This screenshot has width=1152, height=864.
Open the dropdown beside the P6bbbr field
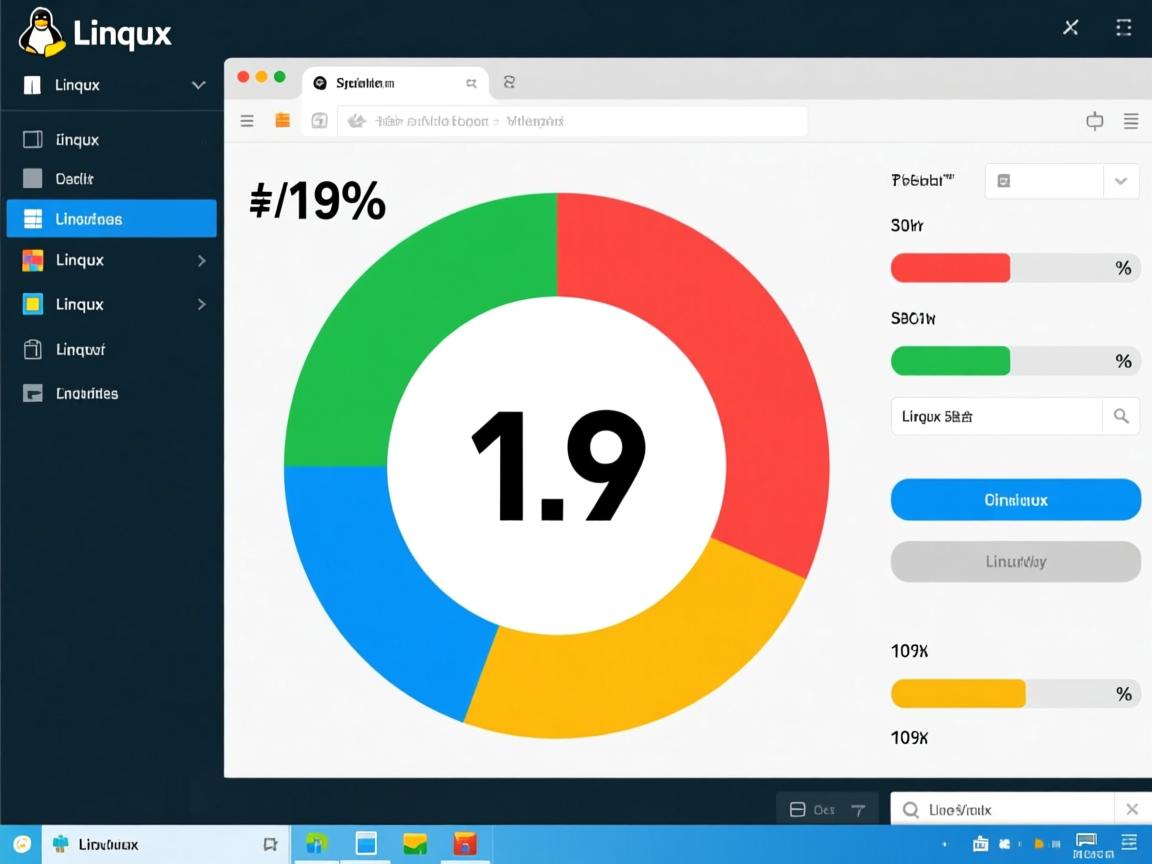[x=1120, y=181]
